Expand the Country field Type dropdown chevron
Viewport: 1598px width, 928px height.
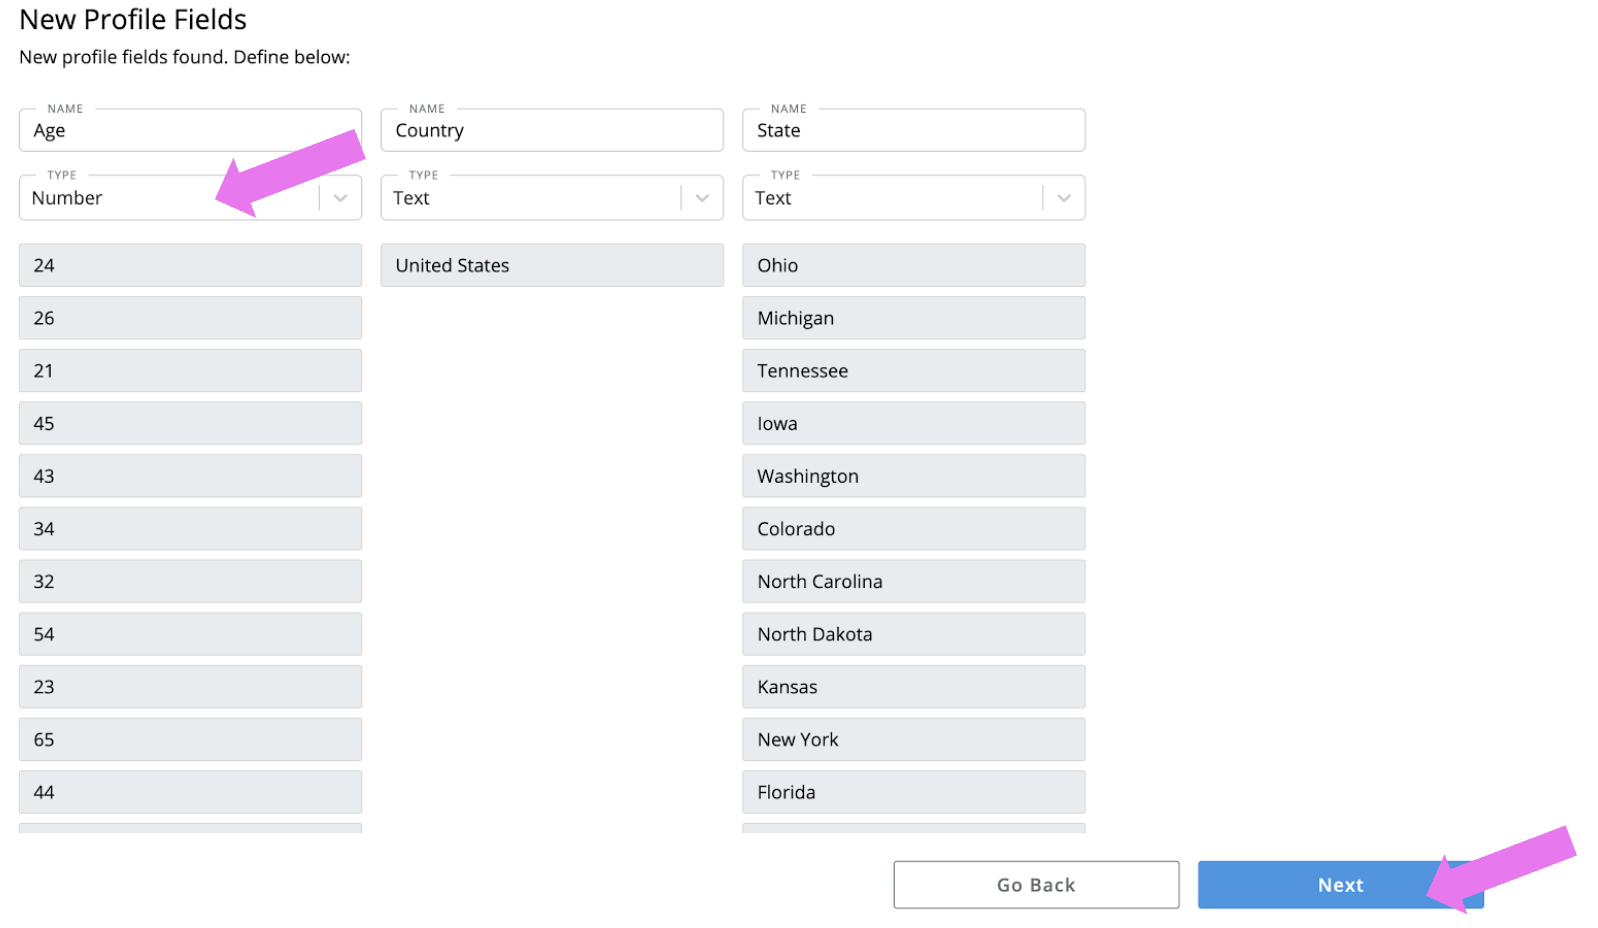coord(702,198)
